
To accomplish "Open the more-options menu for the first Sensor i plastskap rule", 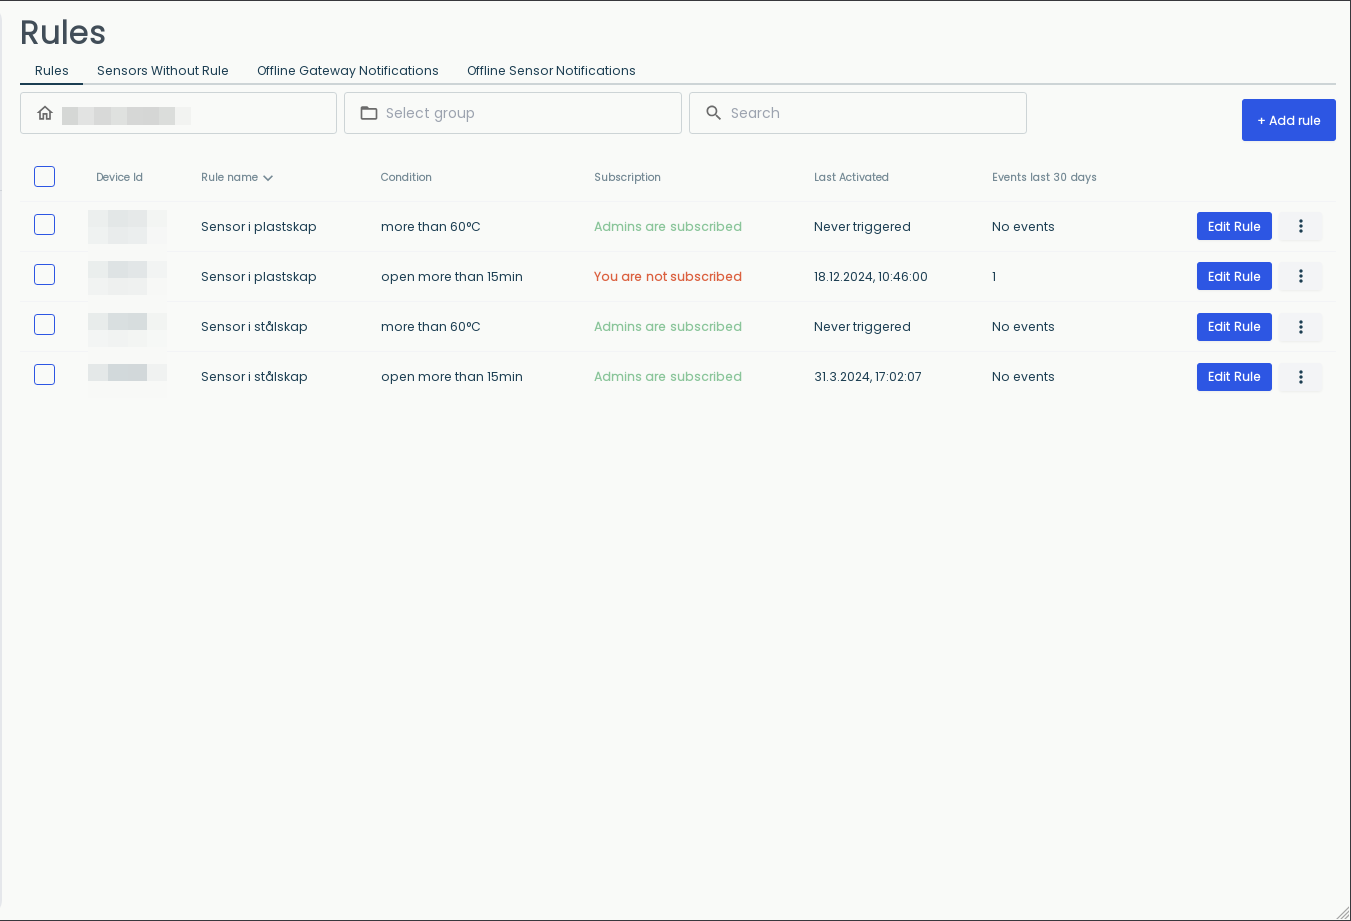I will [1300, 227].
